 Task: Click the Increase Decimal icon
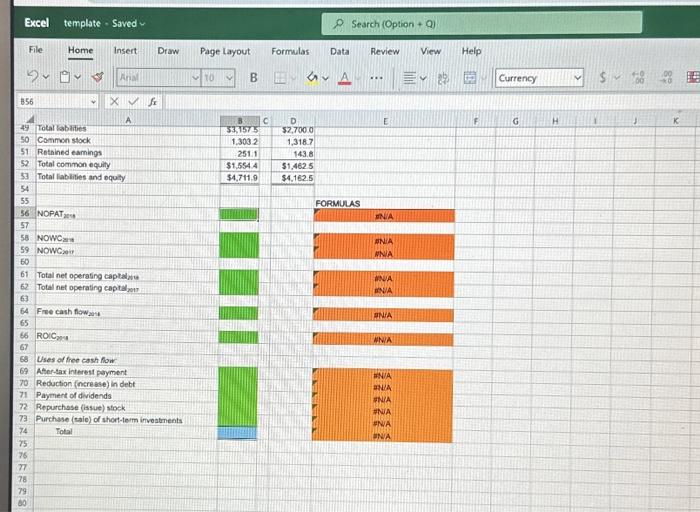pos(638,77)
